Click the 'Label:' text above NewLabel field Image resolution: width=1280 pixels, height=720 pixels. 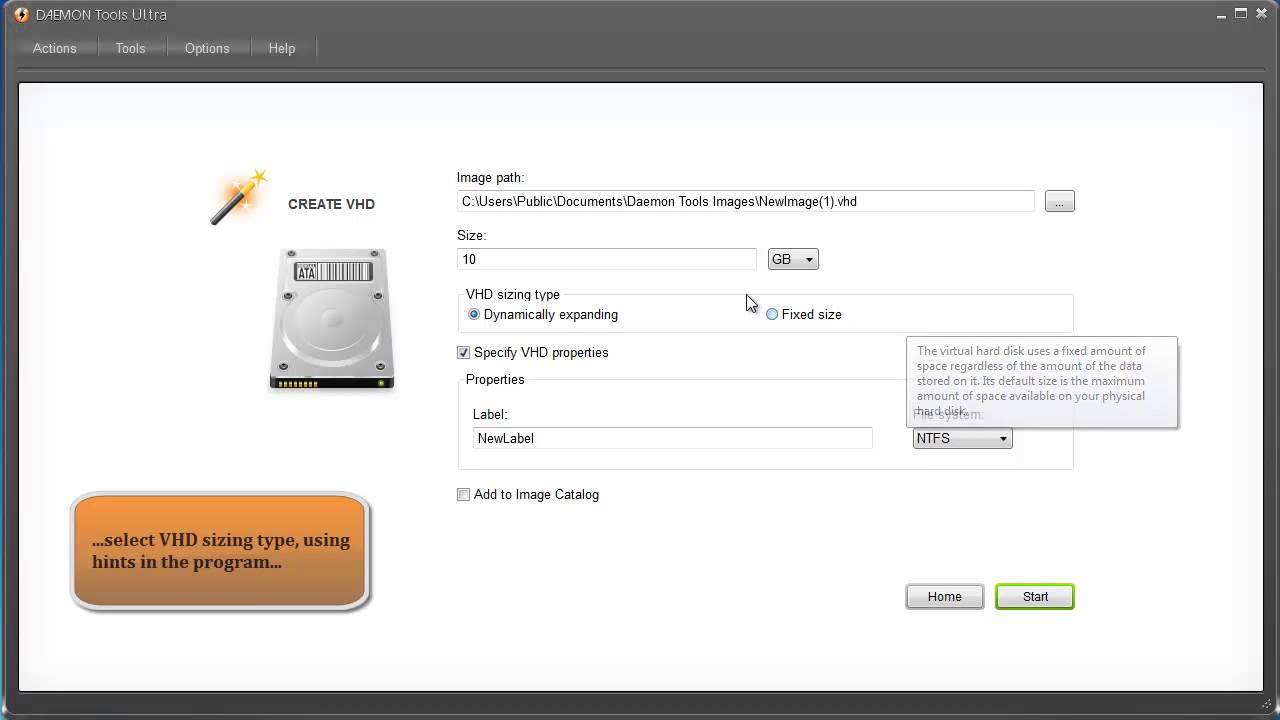pyautogui.click(x=490, y=414)
